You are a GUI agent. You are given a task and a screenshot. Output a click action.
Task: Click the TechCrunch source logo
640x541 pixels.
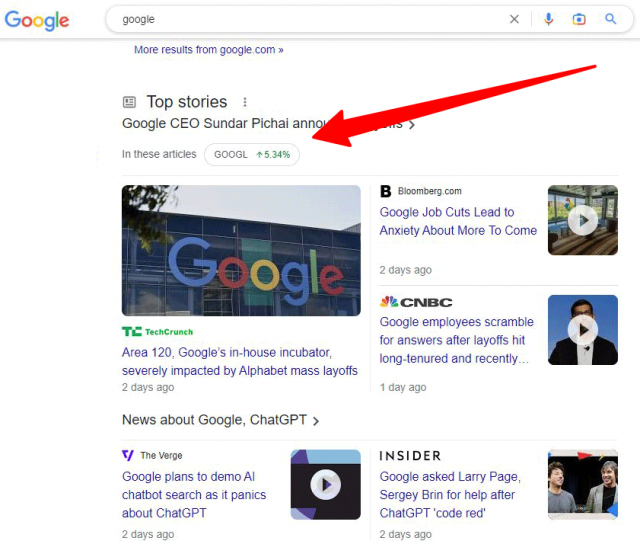point(158,332)
